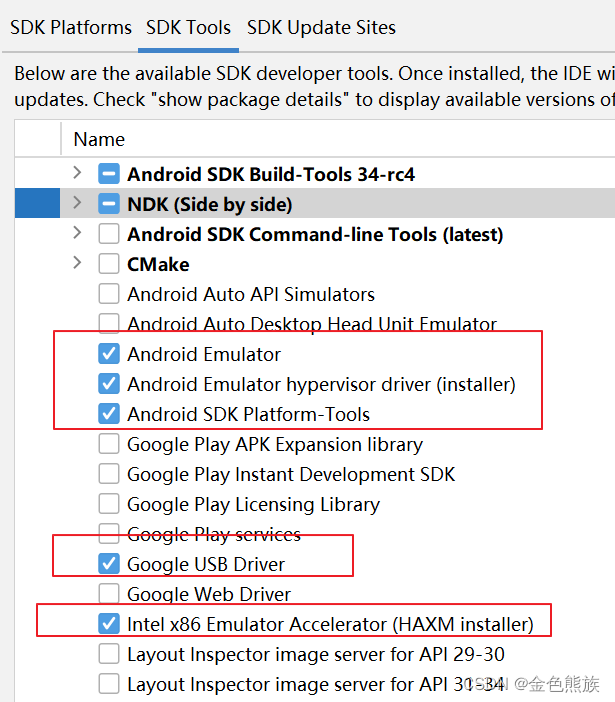The height and width of the screenshot is (702, 615).
Task: Check Google Play Licensing Library
Action: [x=109, y=504]
